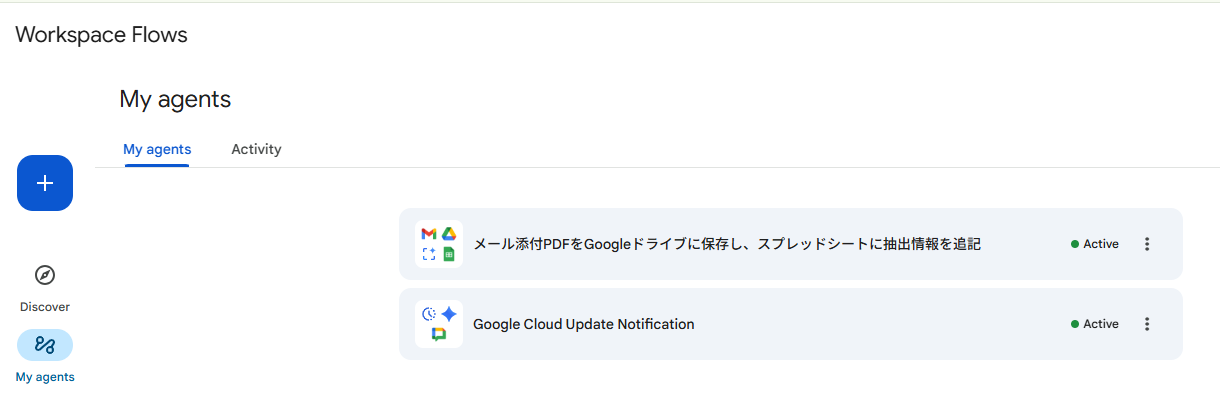Click the Workspace Flows title
Screen dimensions: 1220x410
pyautogui.click(x=101, y=35)
